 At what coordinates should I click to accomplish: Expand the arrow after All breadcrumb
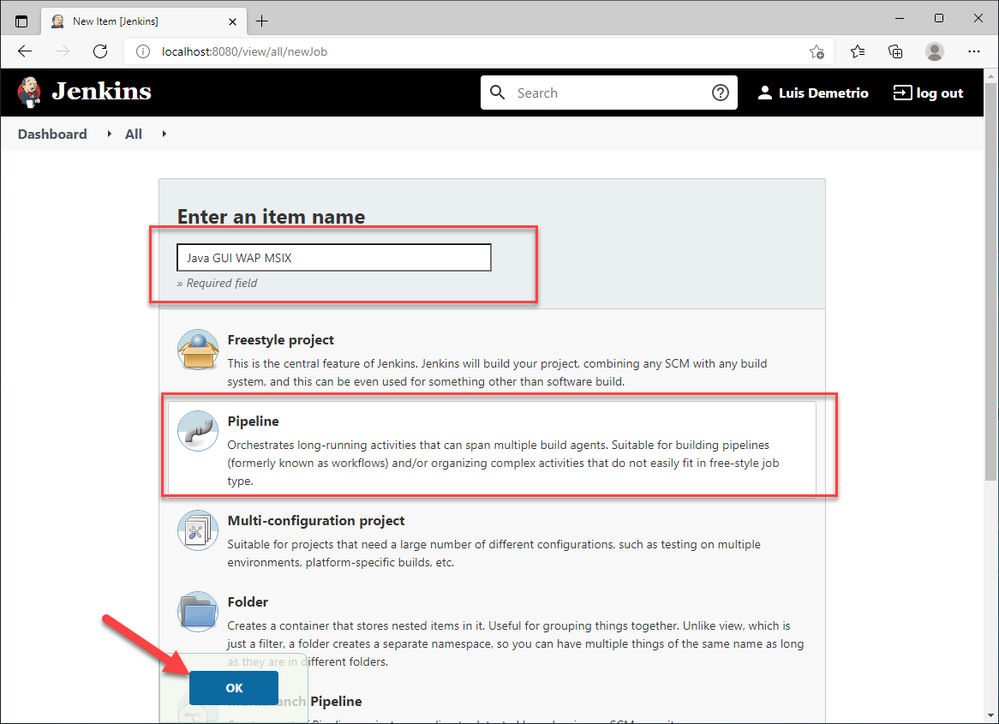point(164,134)
